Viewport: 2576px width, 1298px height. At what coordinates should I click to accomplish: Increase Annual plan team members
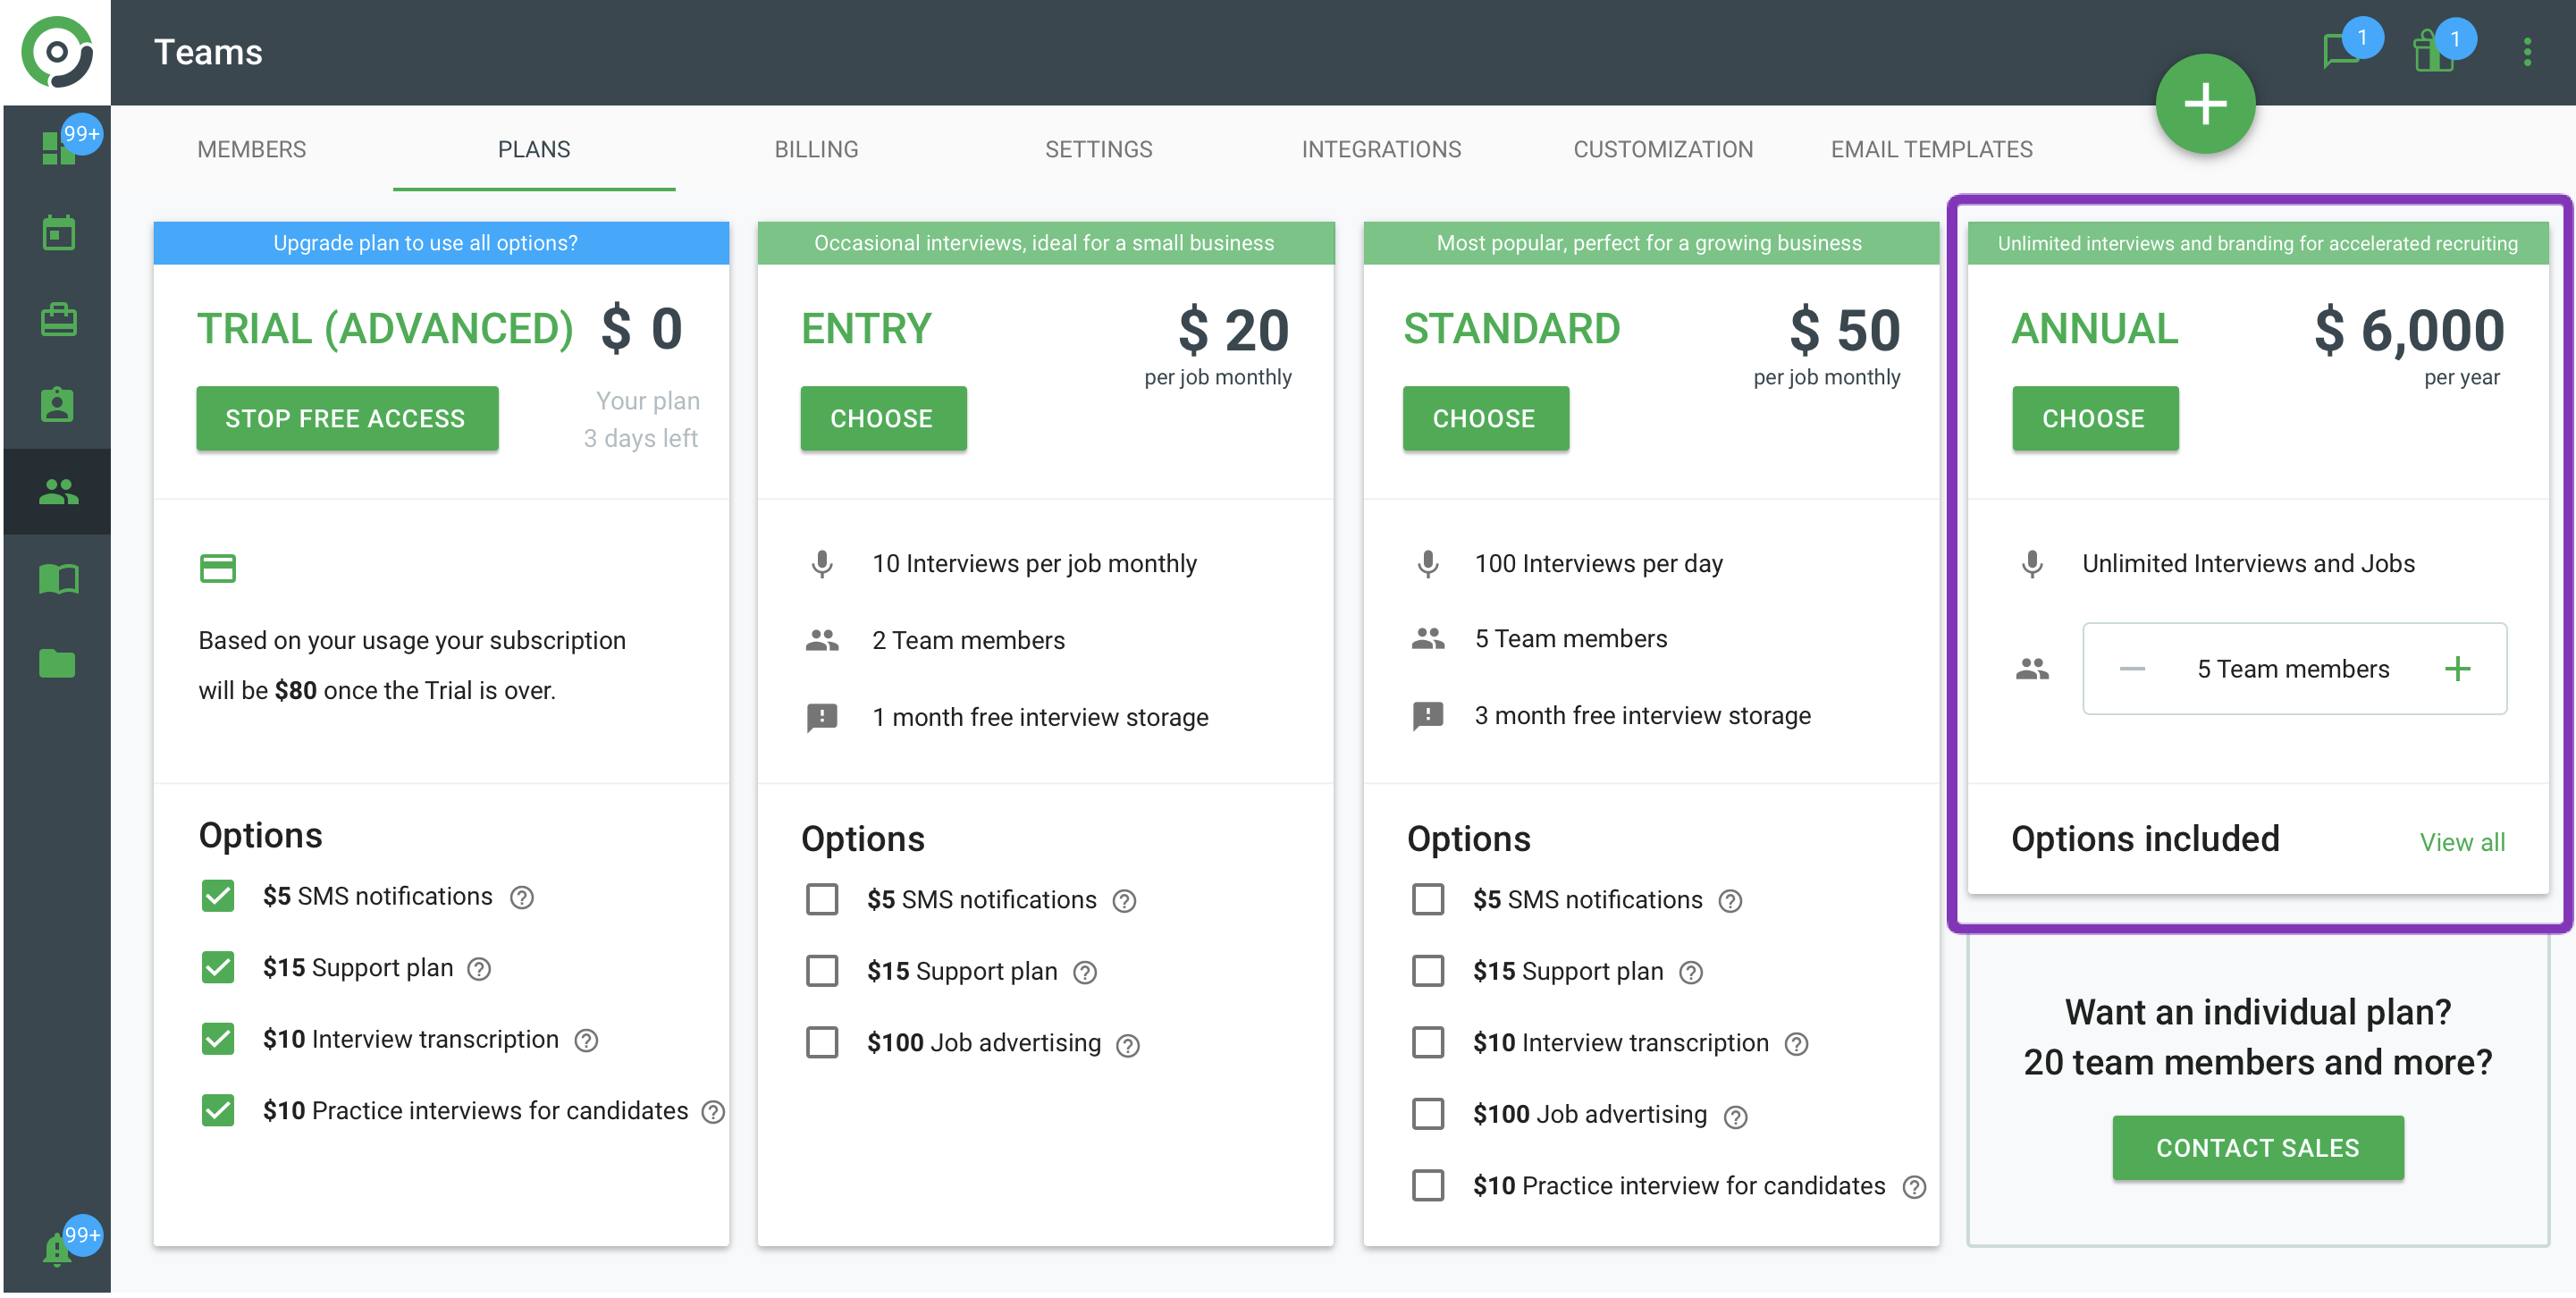pyautogui.click(x=2457, y=669)
